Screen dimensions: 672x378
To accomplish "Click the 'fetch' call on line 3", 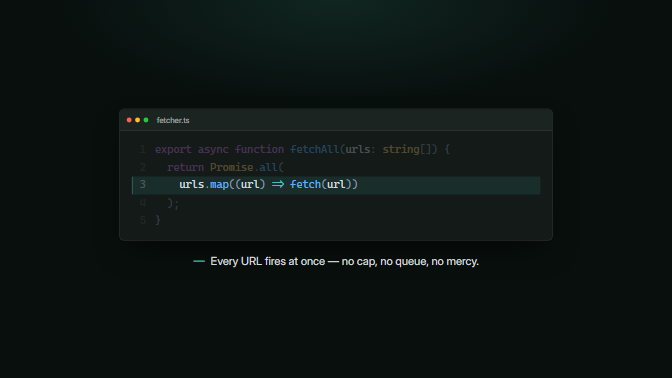I will [x=306, y=185].
